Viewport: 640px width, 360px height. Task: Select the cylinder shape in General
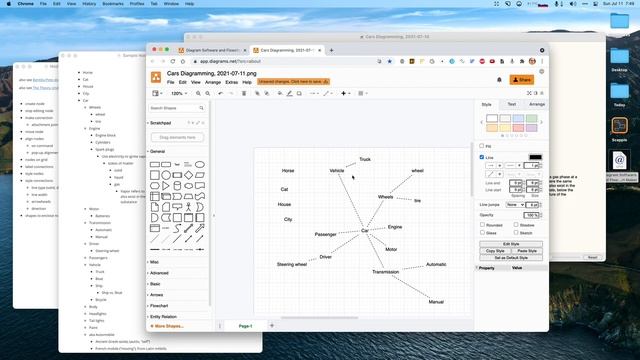point(177,186)
